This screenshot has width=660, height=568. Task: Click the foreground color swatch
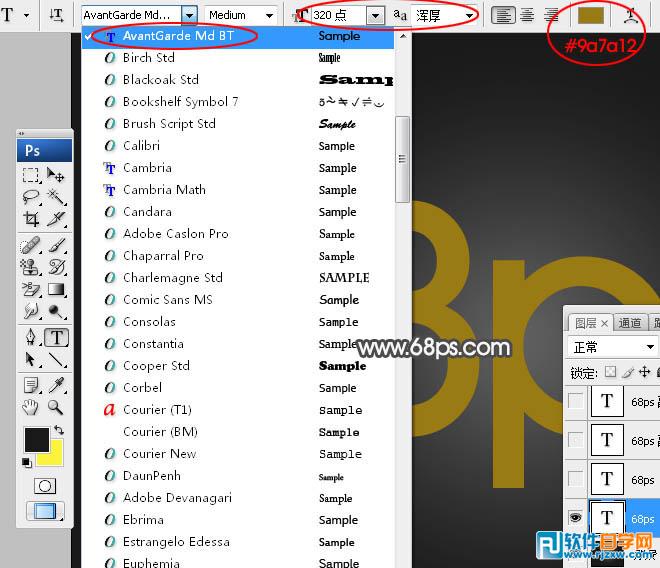(37, 440)
